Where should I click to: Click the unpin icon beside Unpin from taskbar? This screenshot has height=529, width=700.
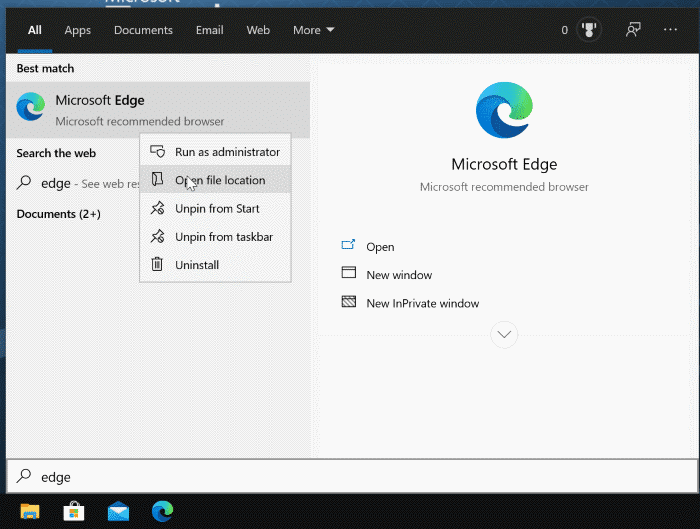pos(157,236)
